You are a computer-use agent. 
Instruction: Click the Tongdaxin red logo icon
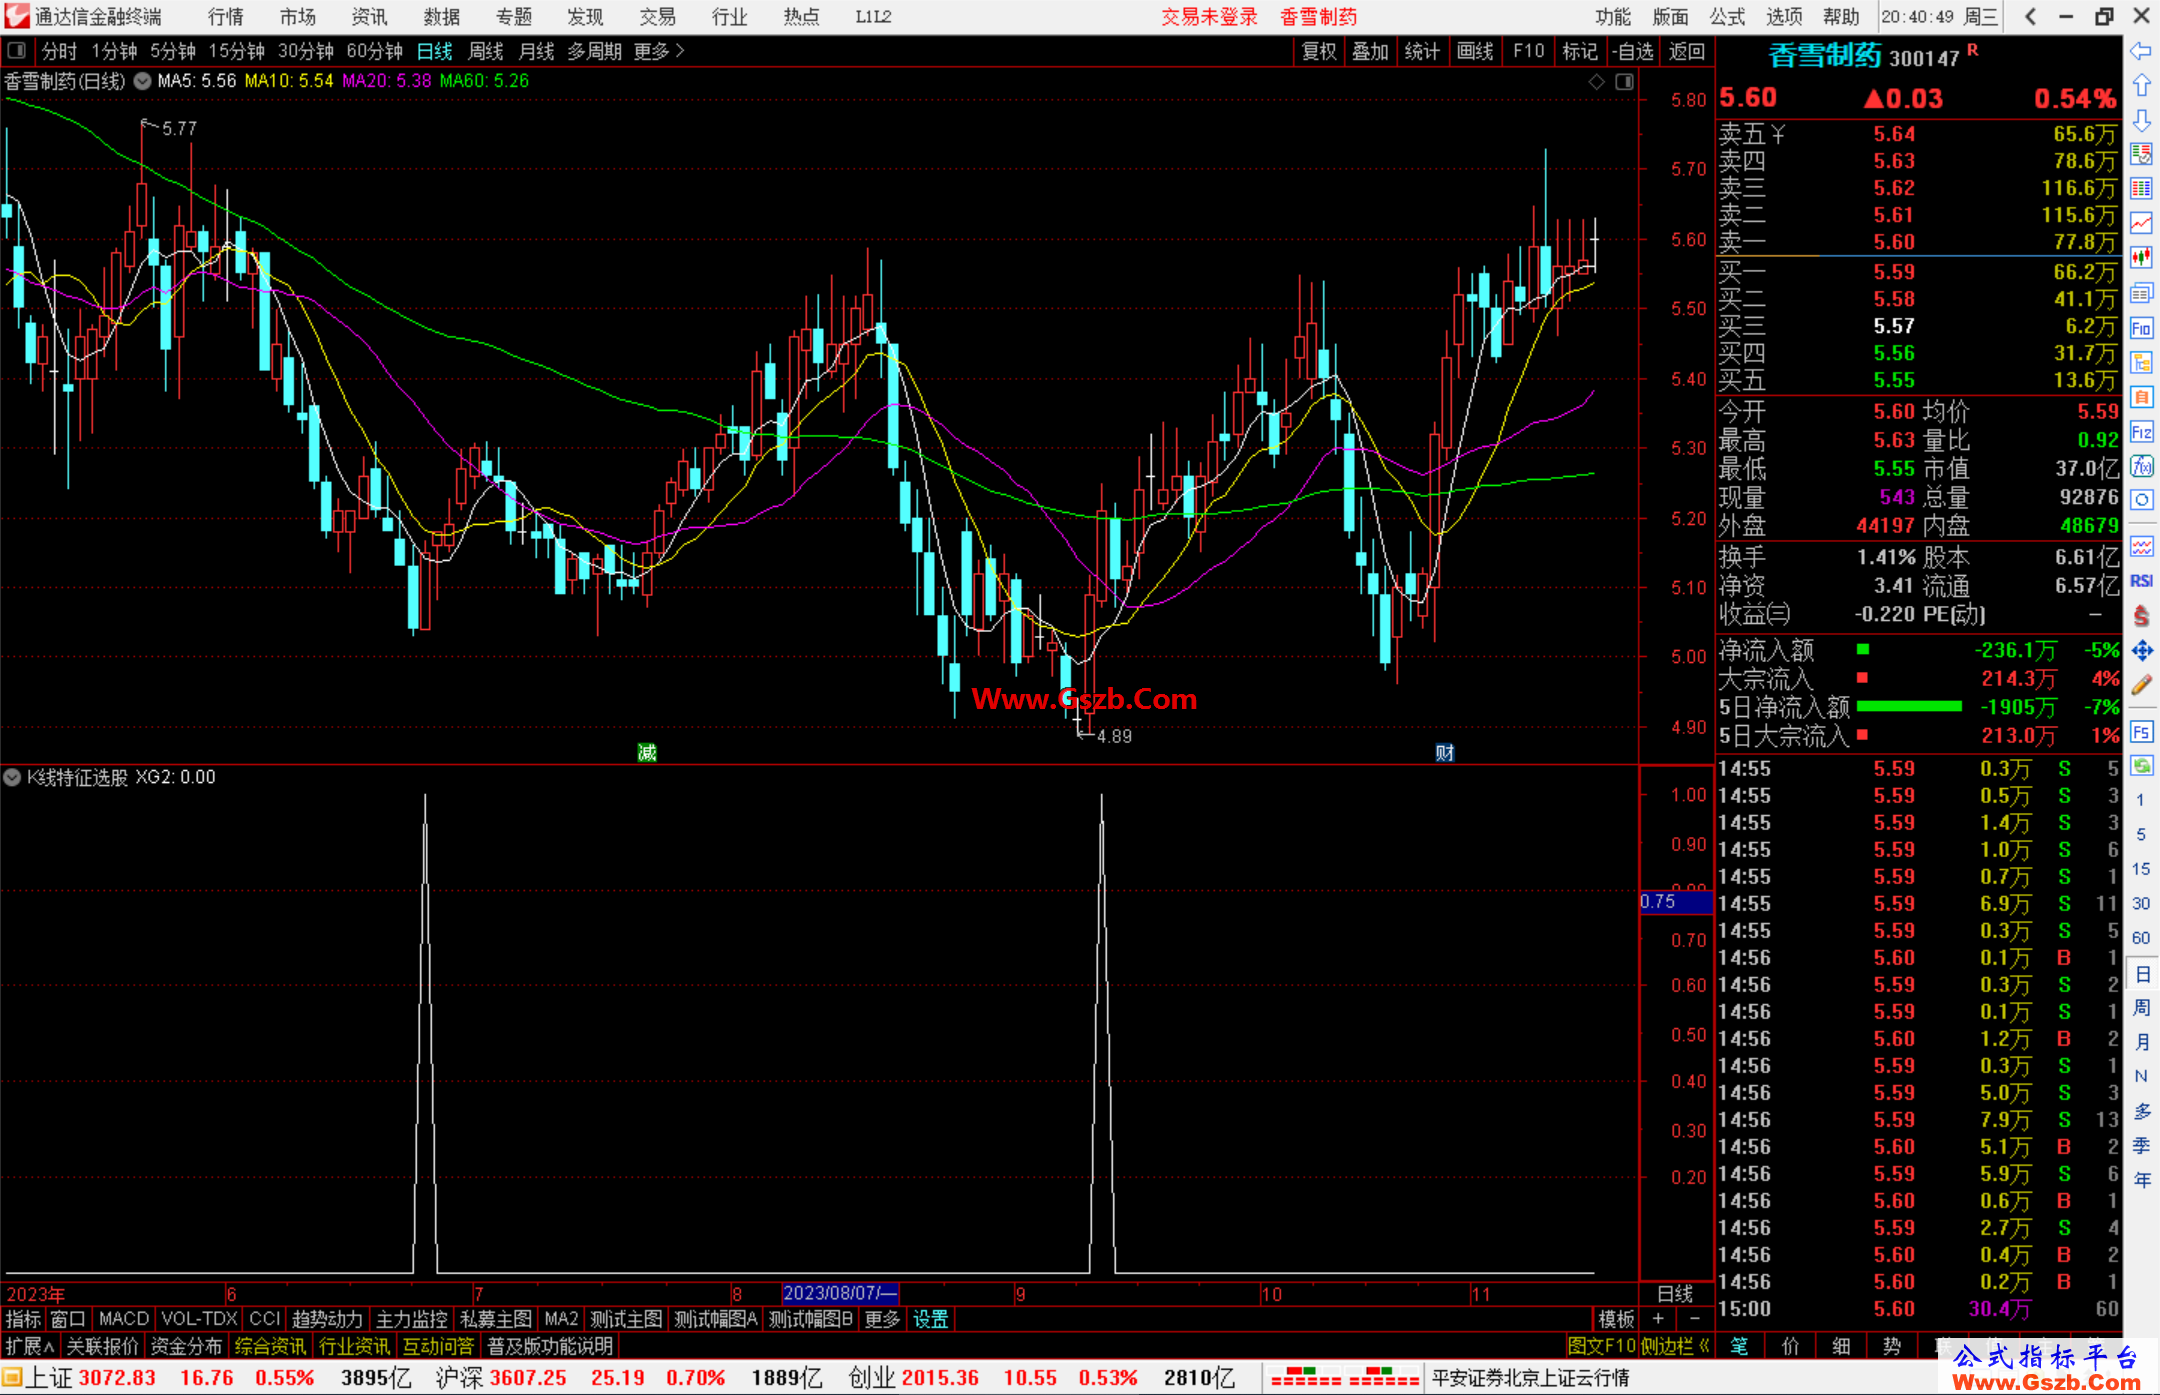17,16
